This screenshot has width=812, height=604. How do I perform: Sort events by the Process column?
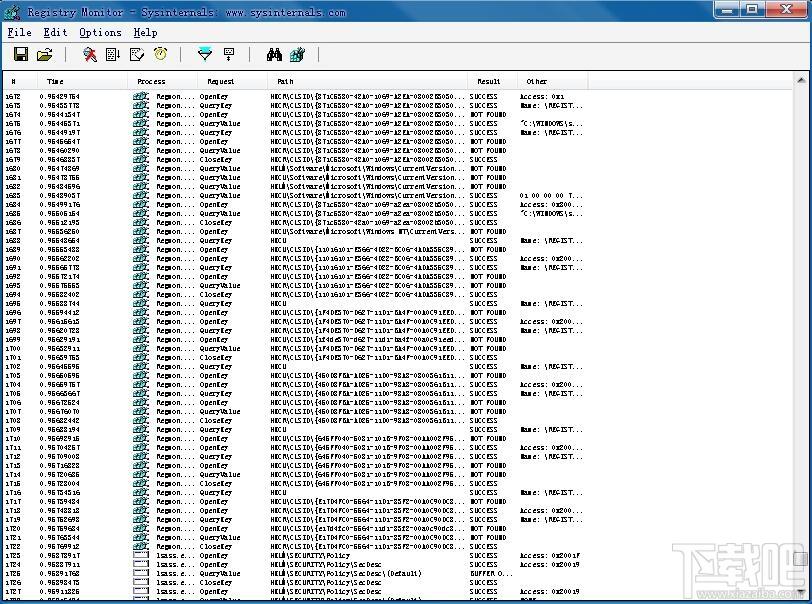click(x=150, y=82)
